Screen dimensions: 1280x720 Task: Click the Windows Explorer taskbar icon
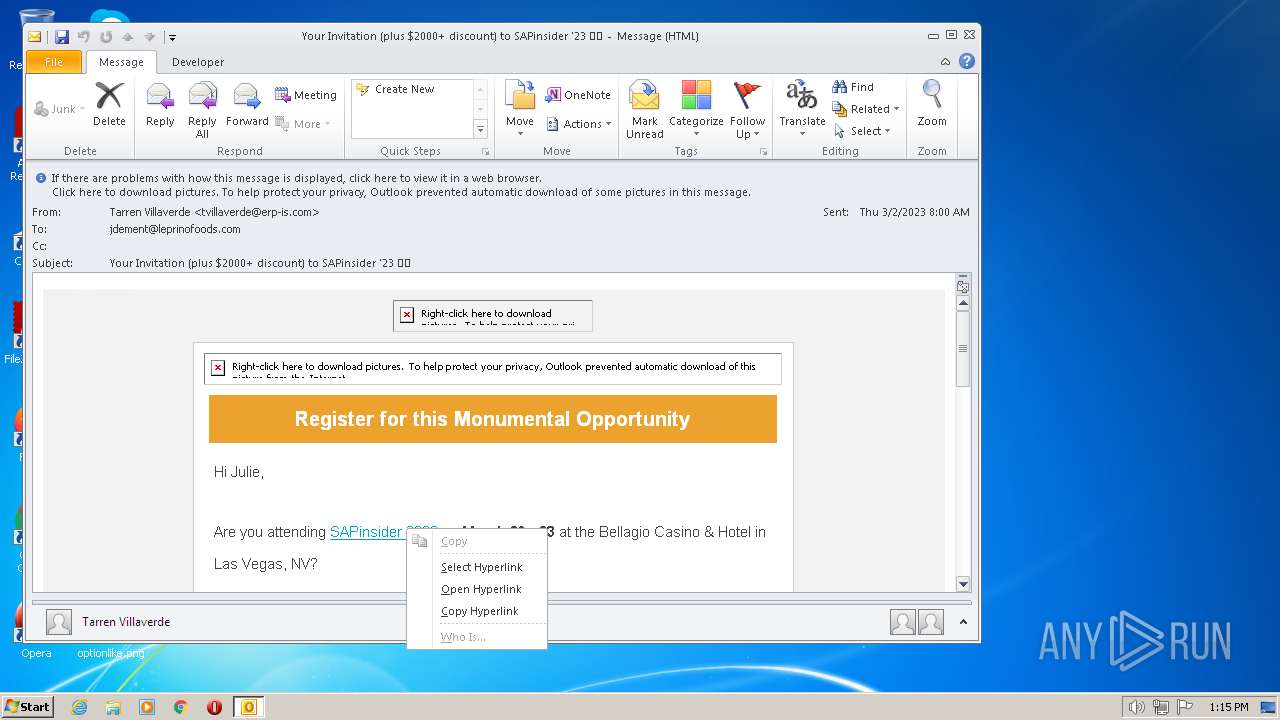point(113,707)
